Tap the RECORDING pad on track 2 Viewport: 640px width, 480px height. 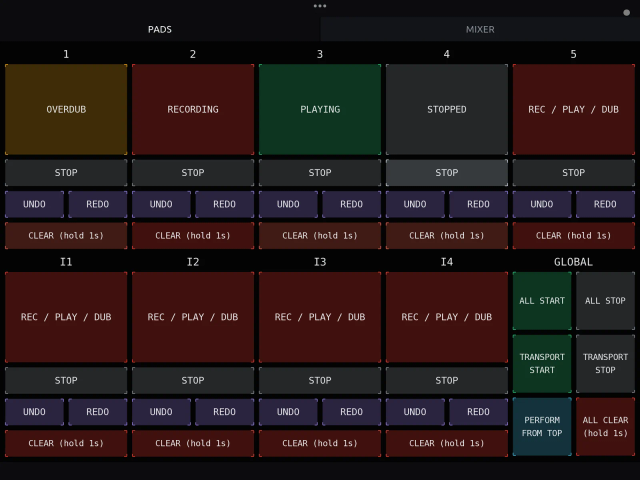[x=193, y=109]
